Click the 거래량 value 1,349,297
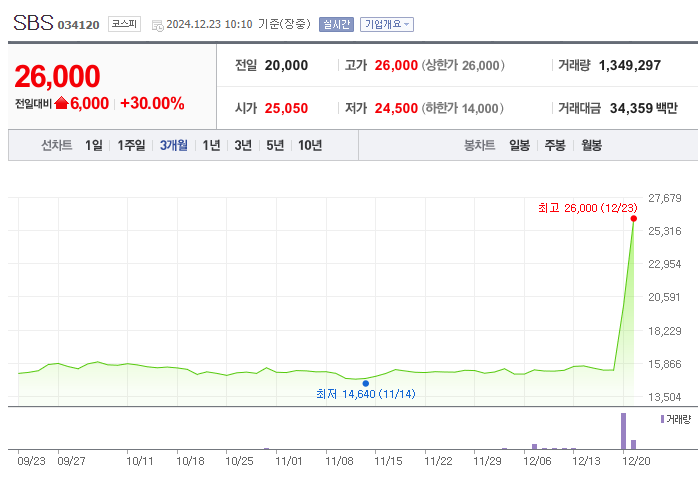The height and width of the screenshot is (477, 698). tap(630, 65)
